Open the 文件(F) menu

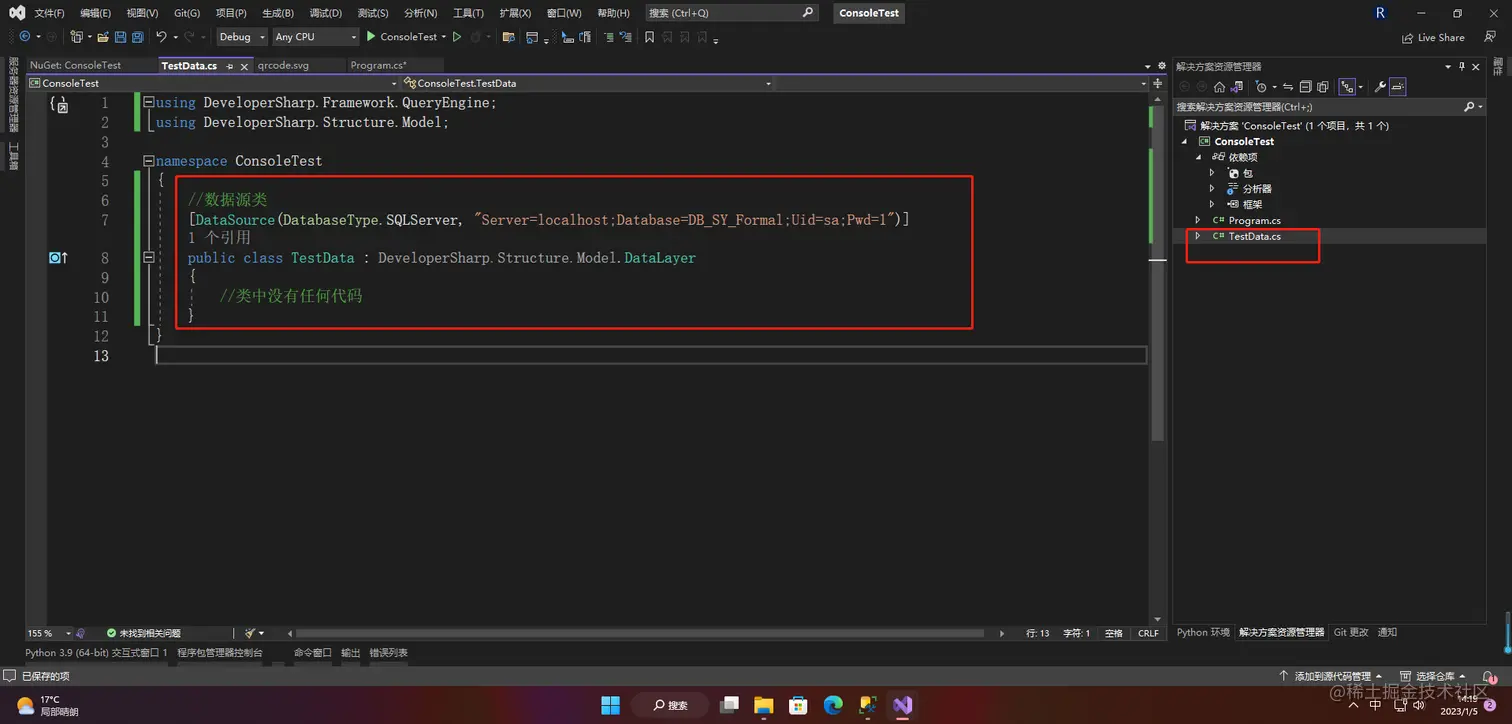pos(49,13)
